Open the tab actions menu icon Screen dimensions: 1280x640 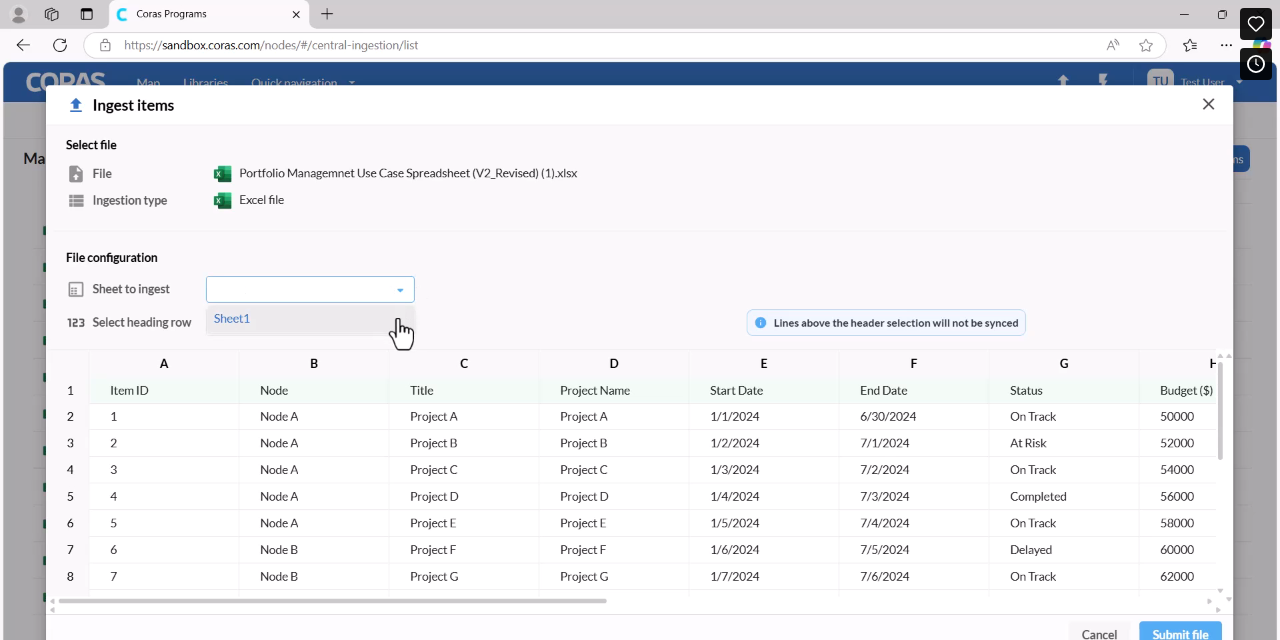(86, 14)
